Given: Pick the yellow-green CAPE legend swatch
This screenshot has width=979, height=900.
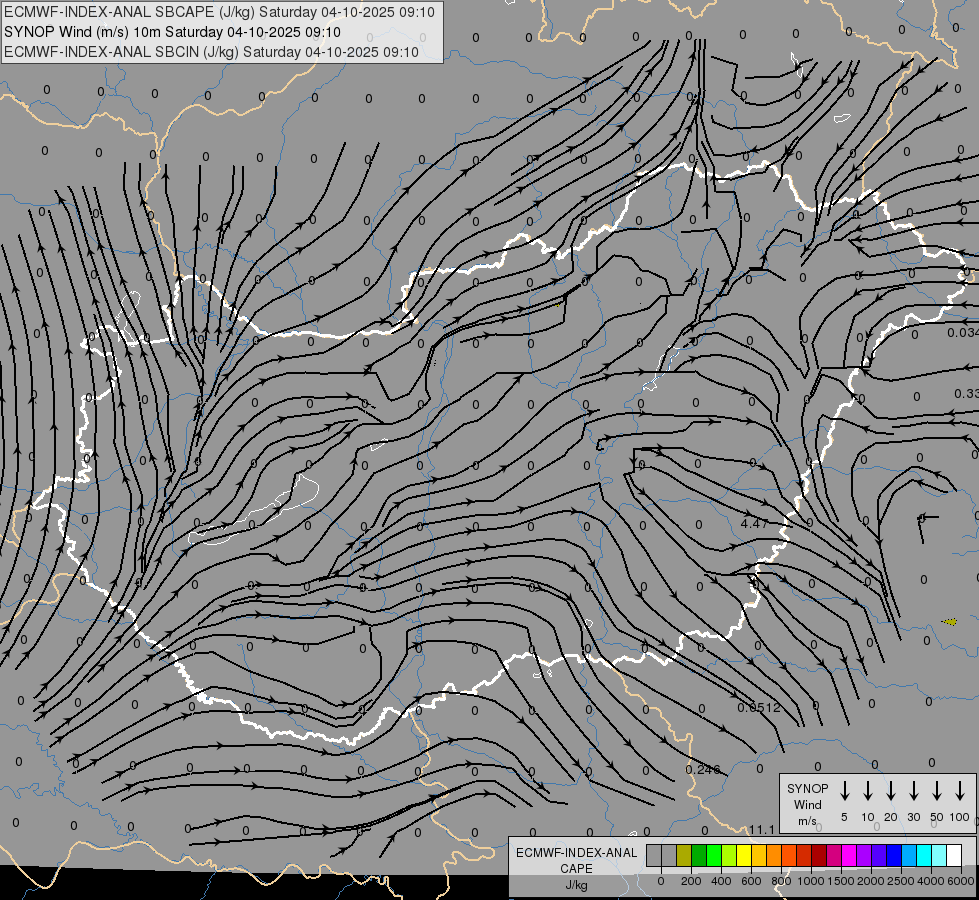Looking at the screenshot, I should pyautogui.click(x=729, y=856).
